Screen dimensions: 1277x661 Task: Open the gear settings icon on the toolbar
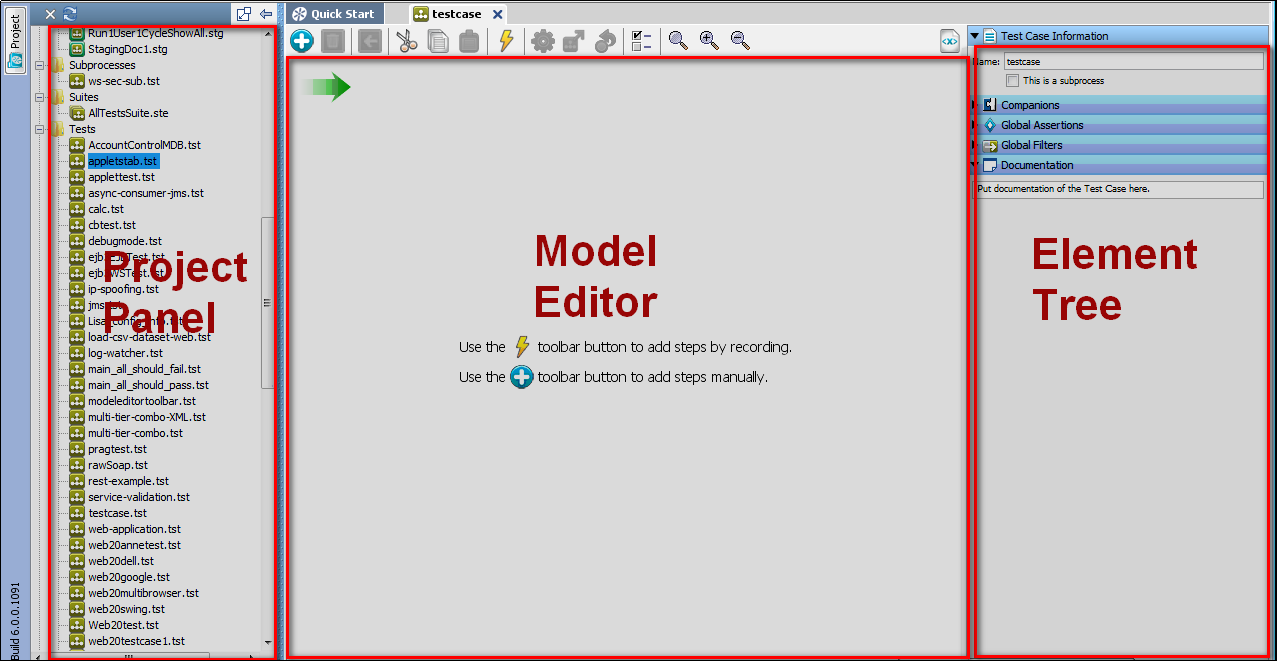pyautogui.click(x=542, y=41)
